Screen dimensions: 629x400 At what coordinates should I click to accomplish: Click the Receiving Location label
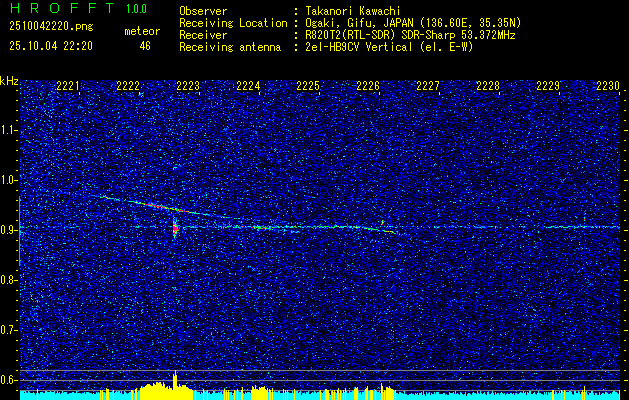(233, 23)
